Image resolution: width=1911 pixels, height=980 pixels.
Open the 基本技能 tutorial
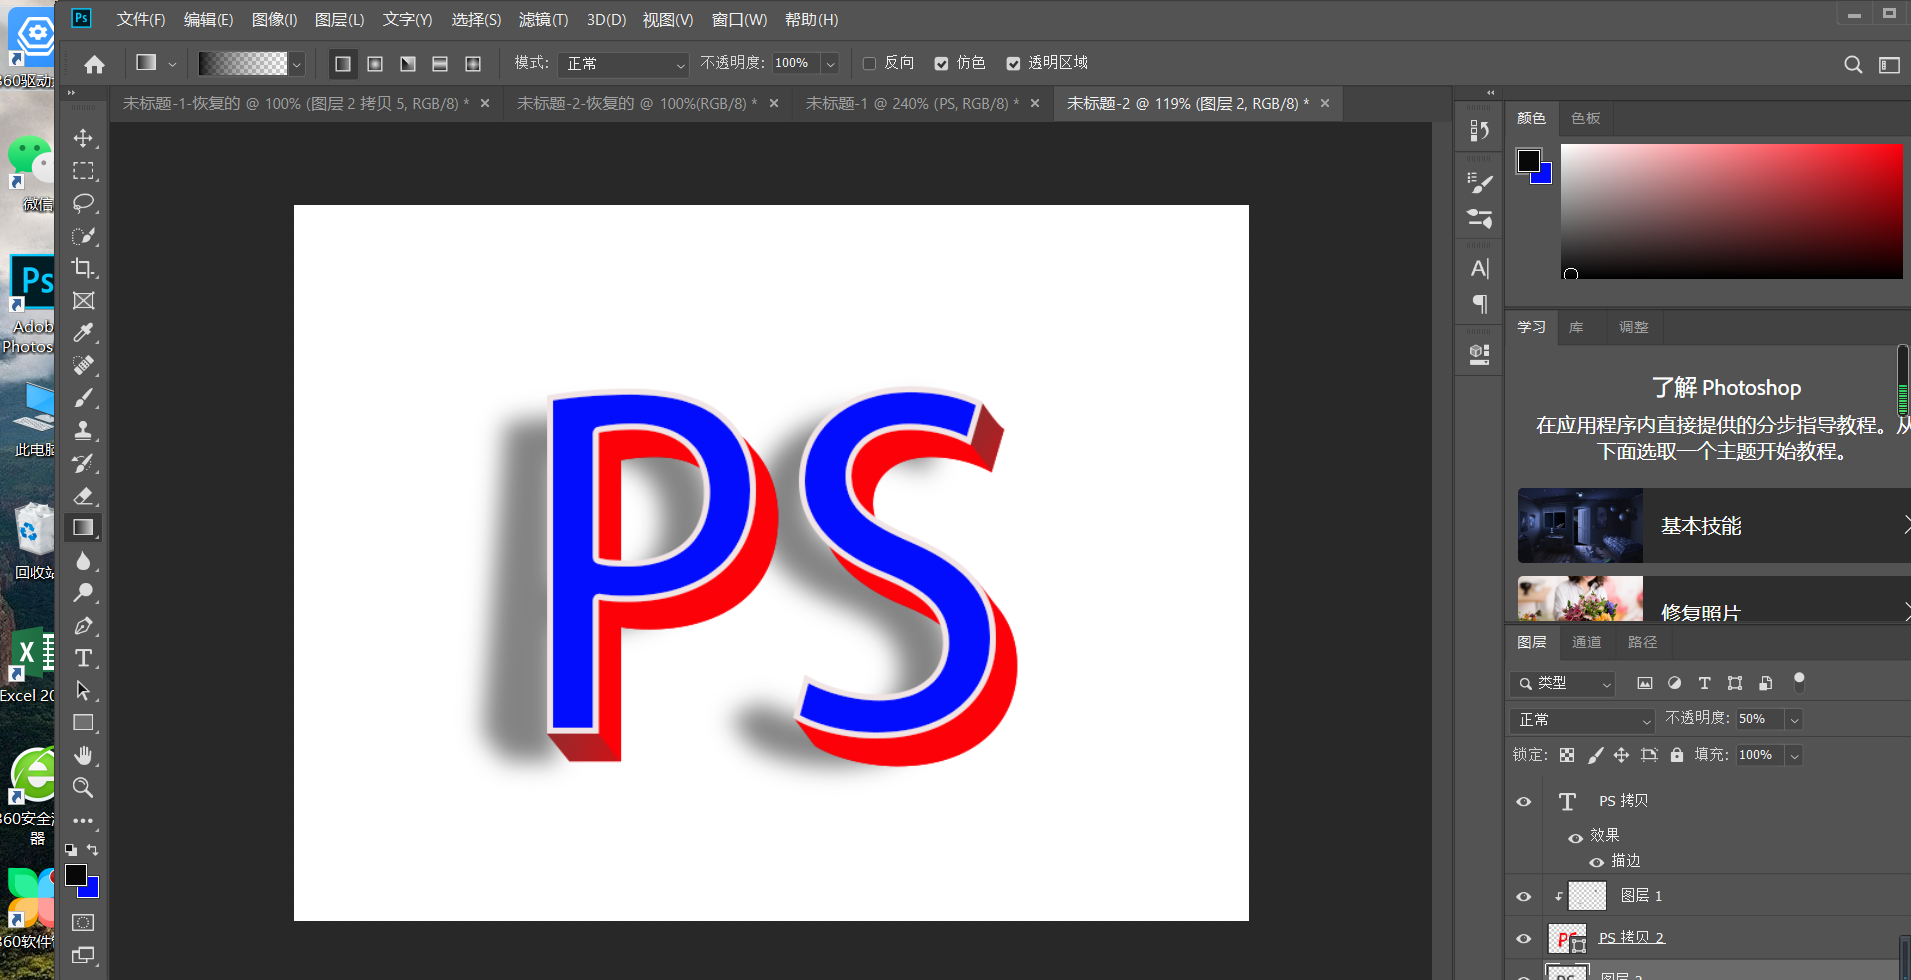coord(1701,526)
